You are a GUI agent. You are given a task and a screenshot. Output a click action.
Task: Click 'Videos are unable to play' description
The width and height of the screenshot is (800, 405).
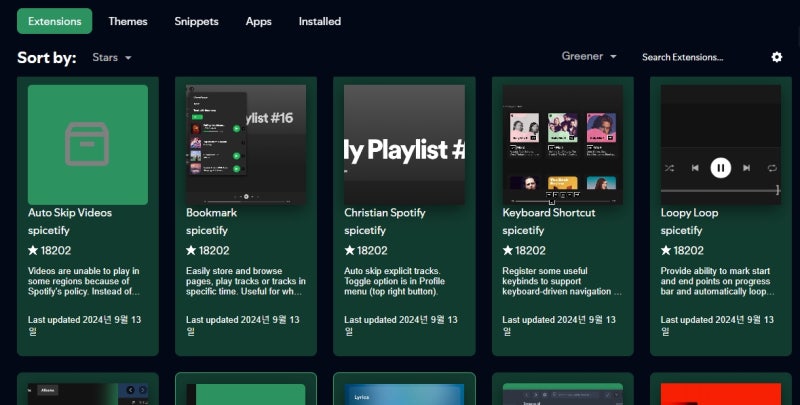[x=84, y=281]
